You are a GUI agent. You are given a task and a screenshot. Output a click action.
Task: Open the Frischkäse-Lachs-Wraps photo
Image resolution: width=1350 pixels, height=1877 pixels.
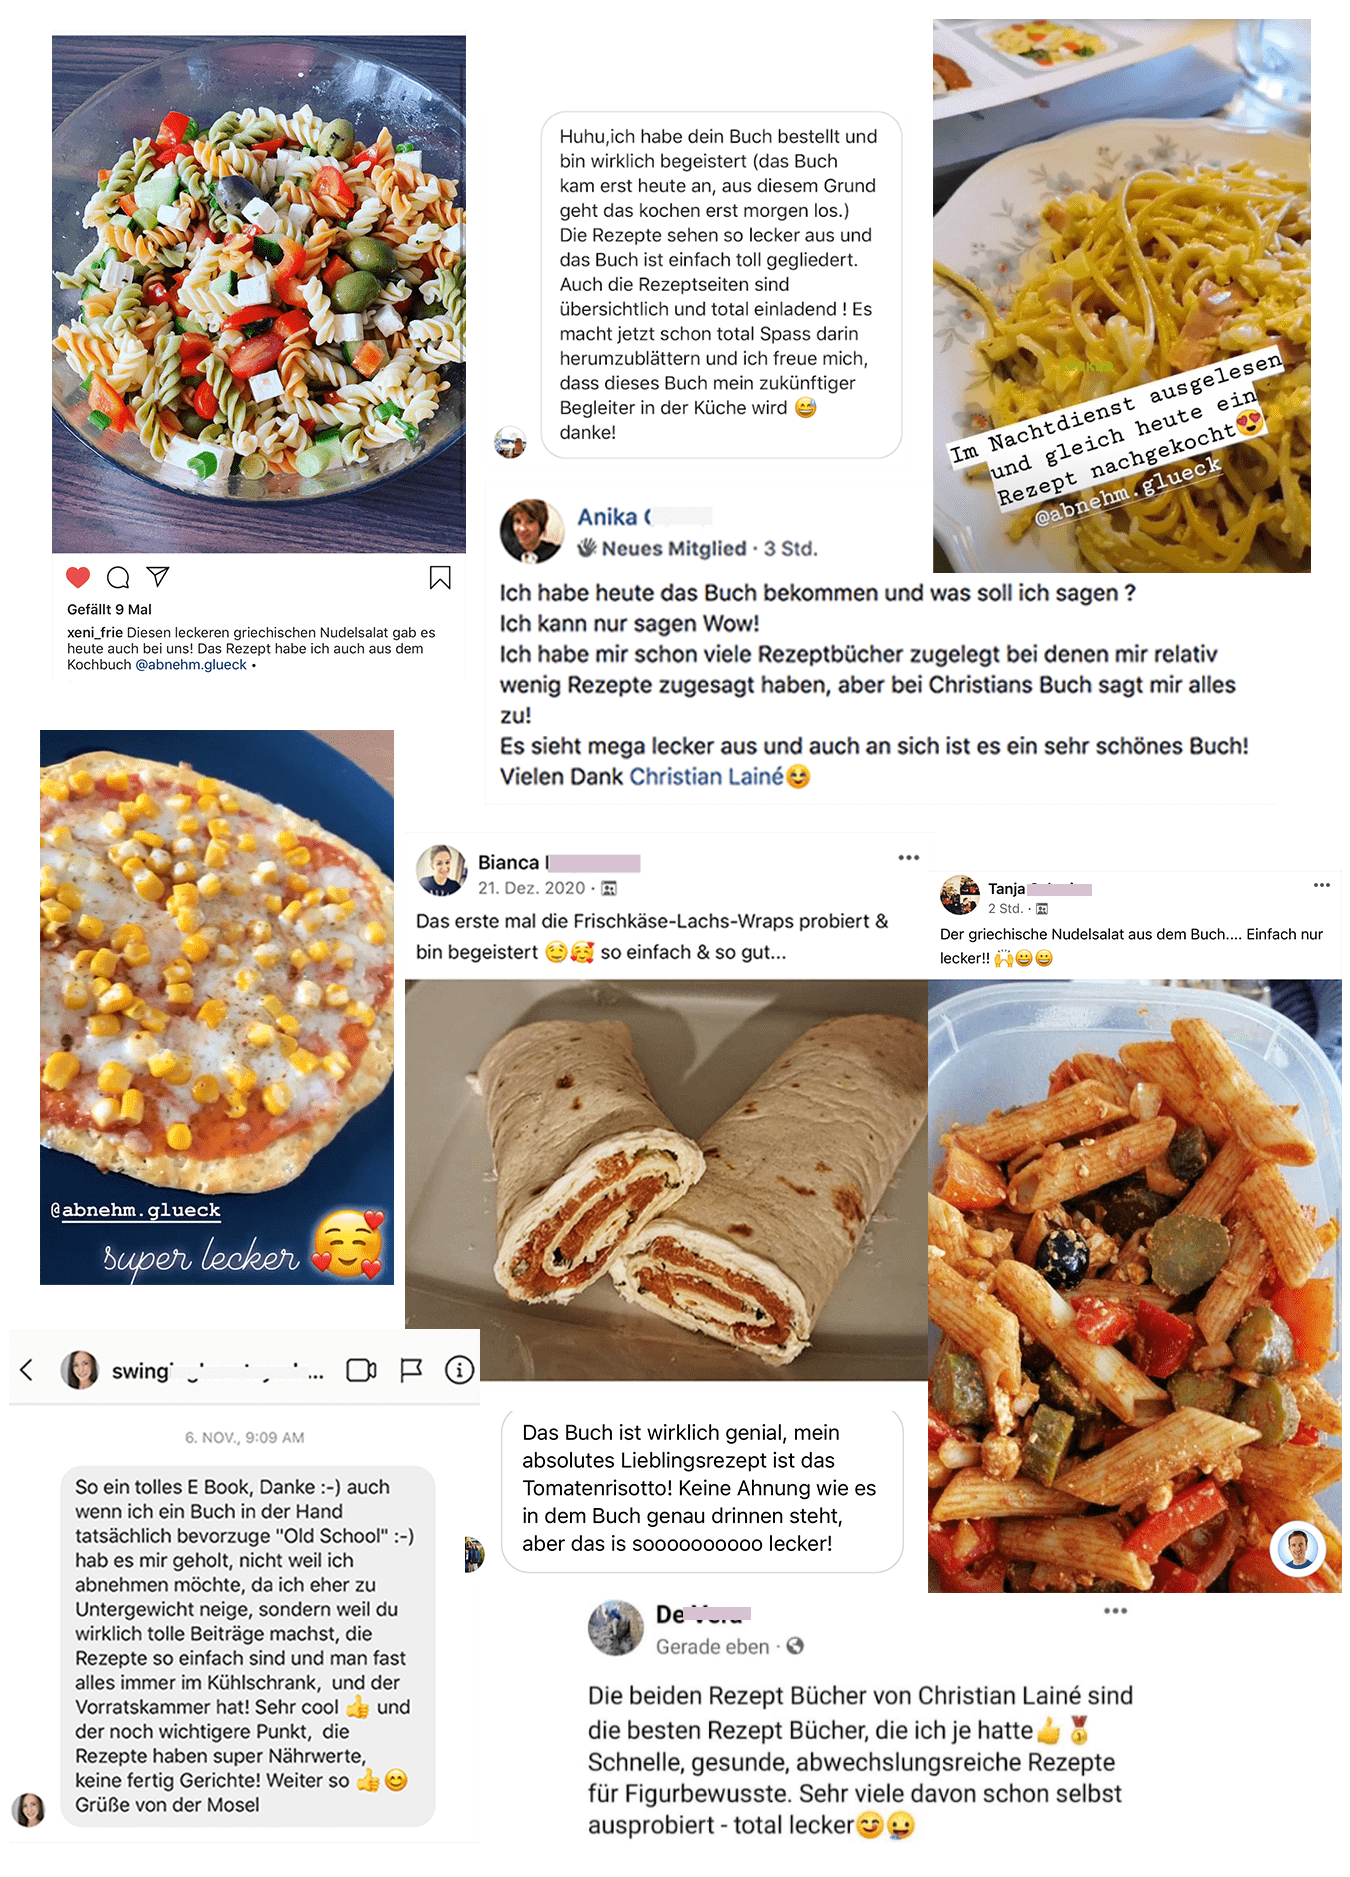pyautogui.click(x=666, y=1180)
